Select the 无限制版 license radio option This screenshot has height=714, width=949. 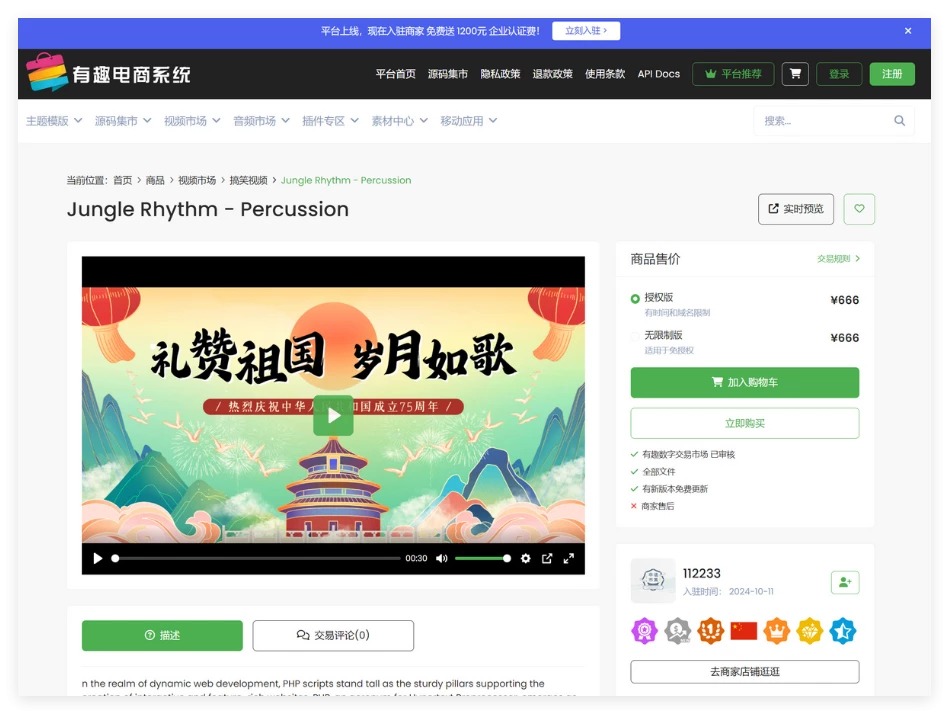coord(635,337)
